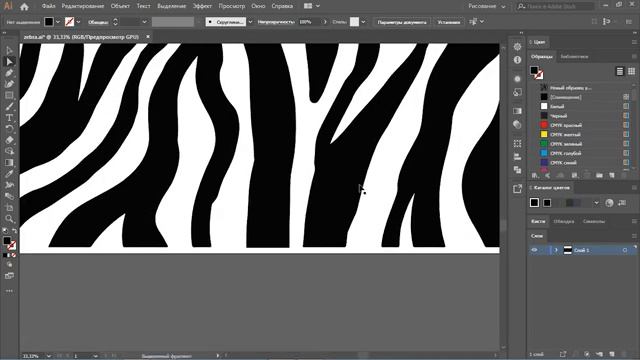Open the arrange documents dropdown

pos(312,6)
